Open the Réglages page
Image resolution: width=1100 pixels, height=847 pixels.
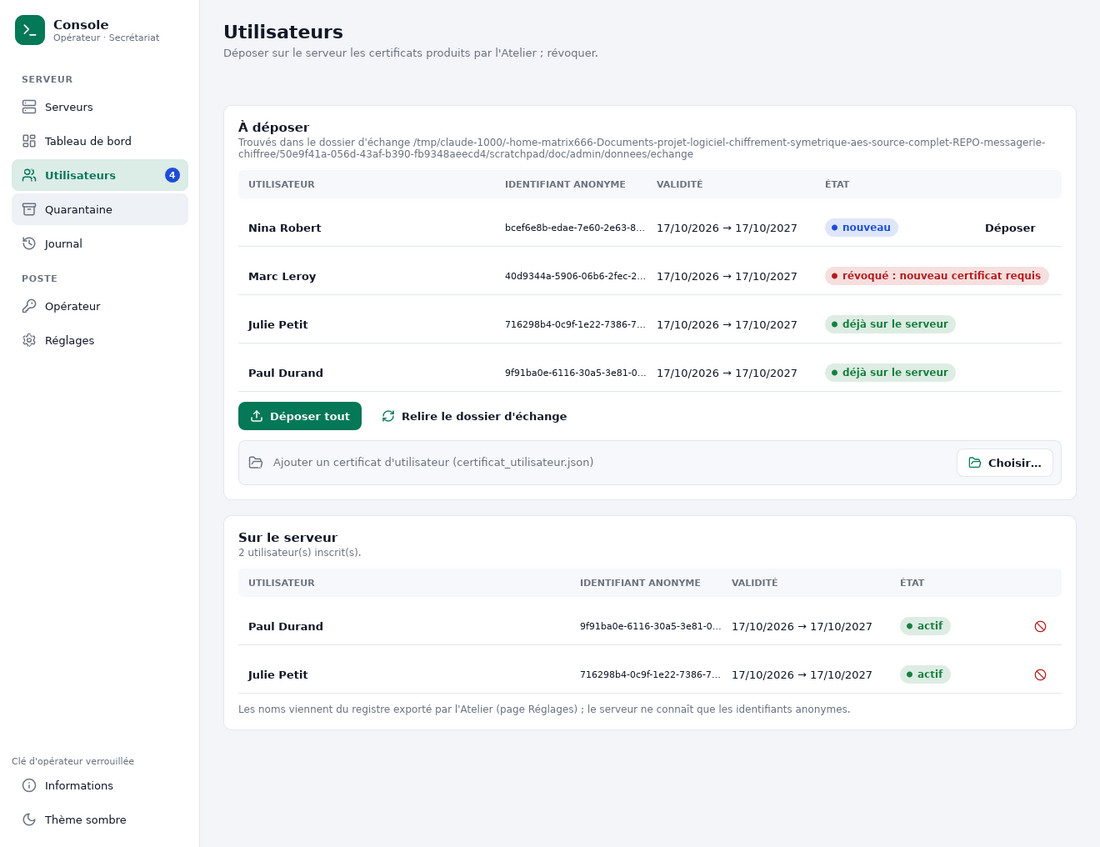(100, 340)
